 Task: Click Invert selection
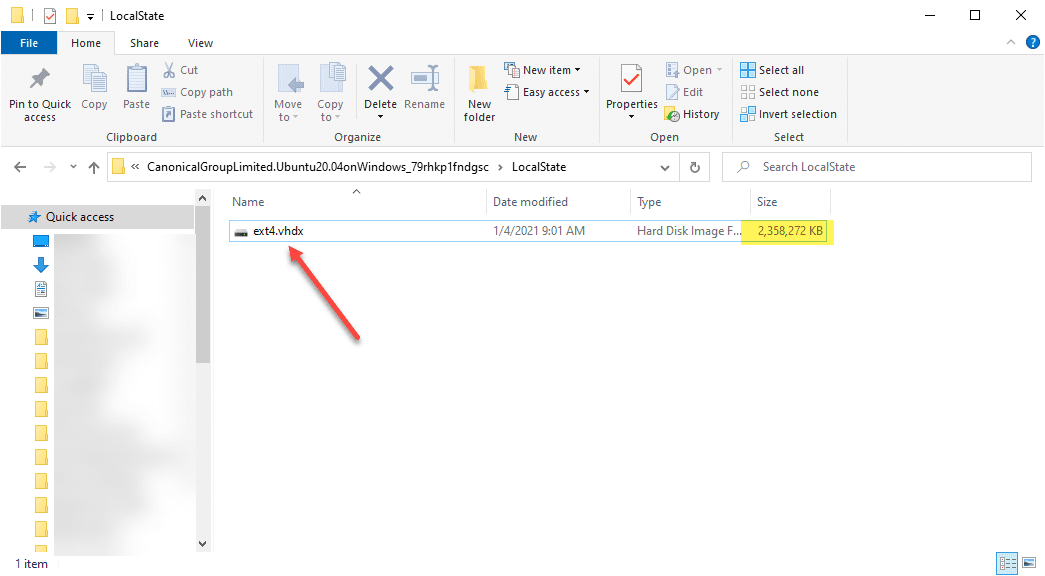[788, 114]
